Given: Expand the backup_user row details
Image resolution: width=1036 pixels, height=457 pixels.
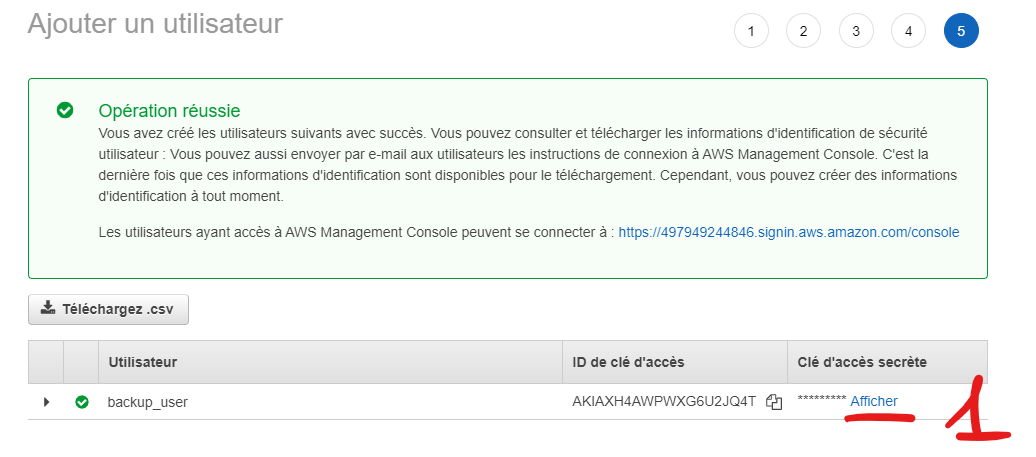Looking at the screenshot, I should click(x=46, y=402).
